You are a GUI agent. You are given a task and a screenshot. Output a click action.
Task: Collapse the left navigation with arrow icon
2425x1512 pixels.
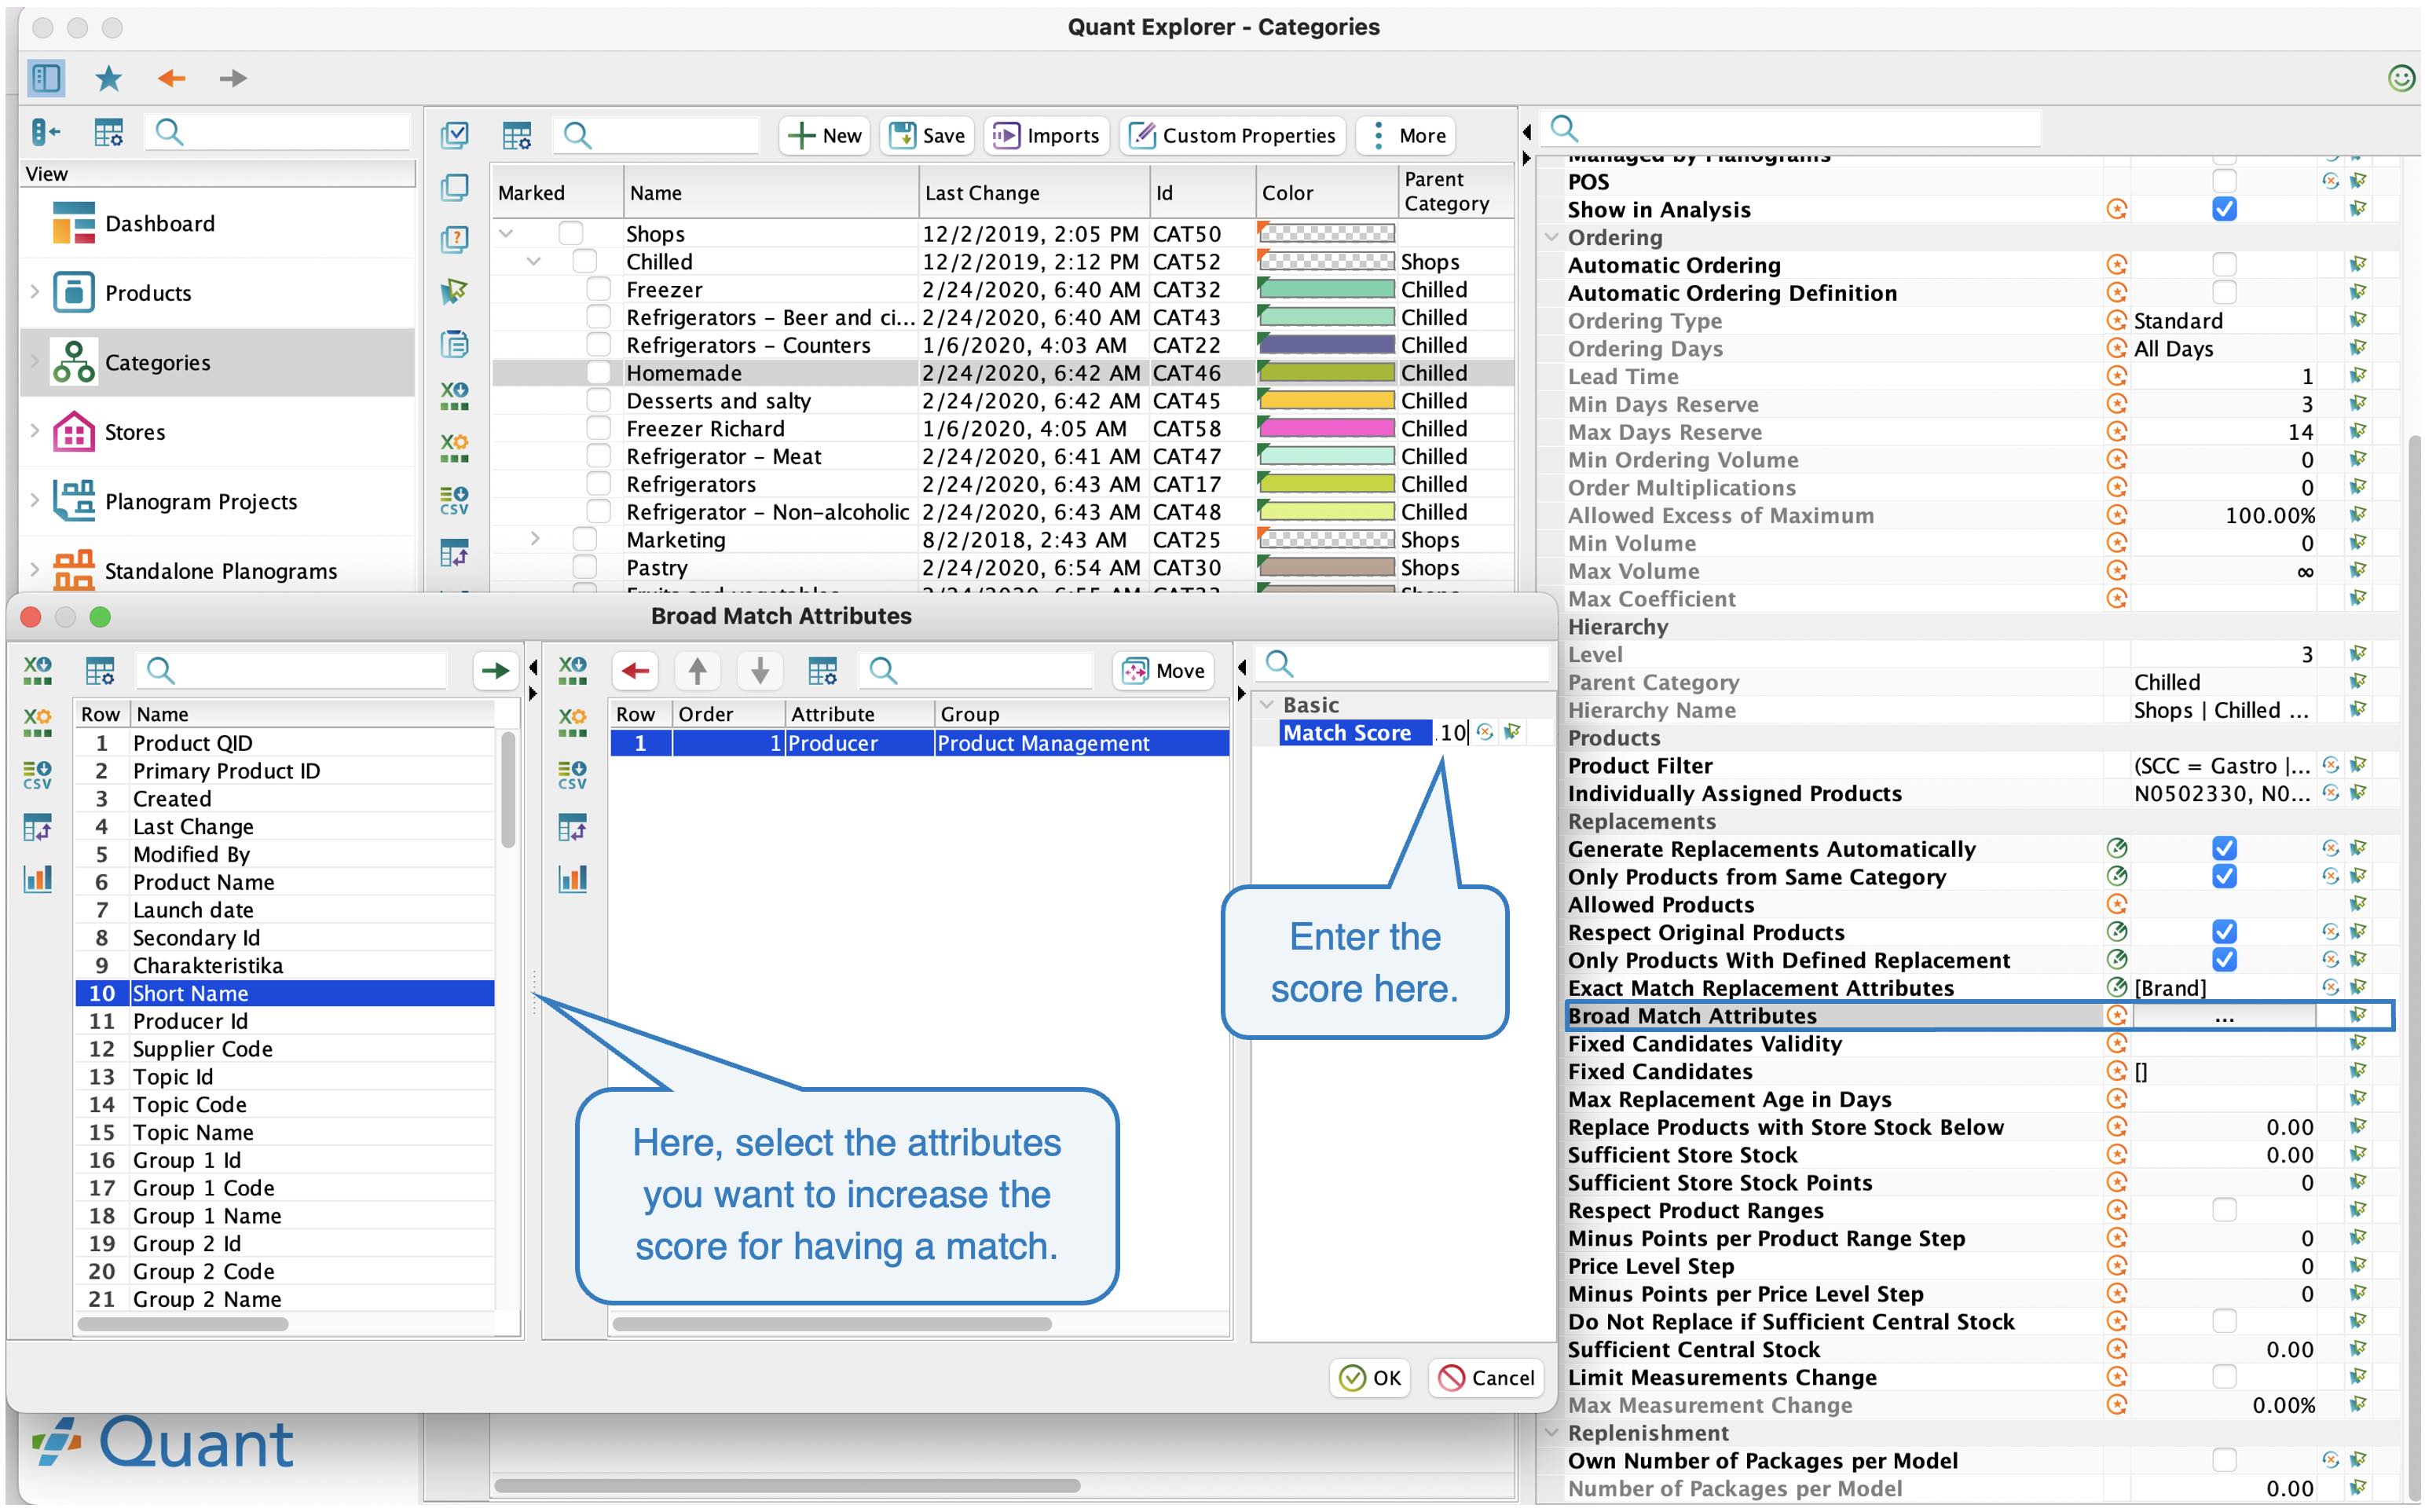click(x=46, y=132)
